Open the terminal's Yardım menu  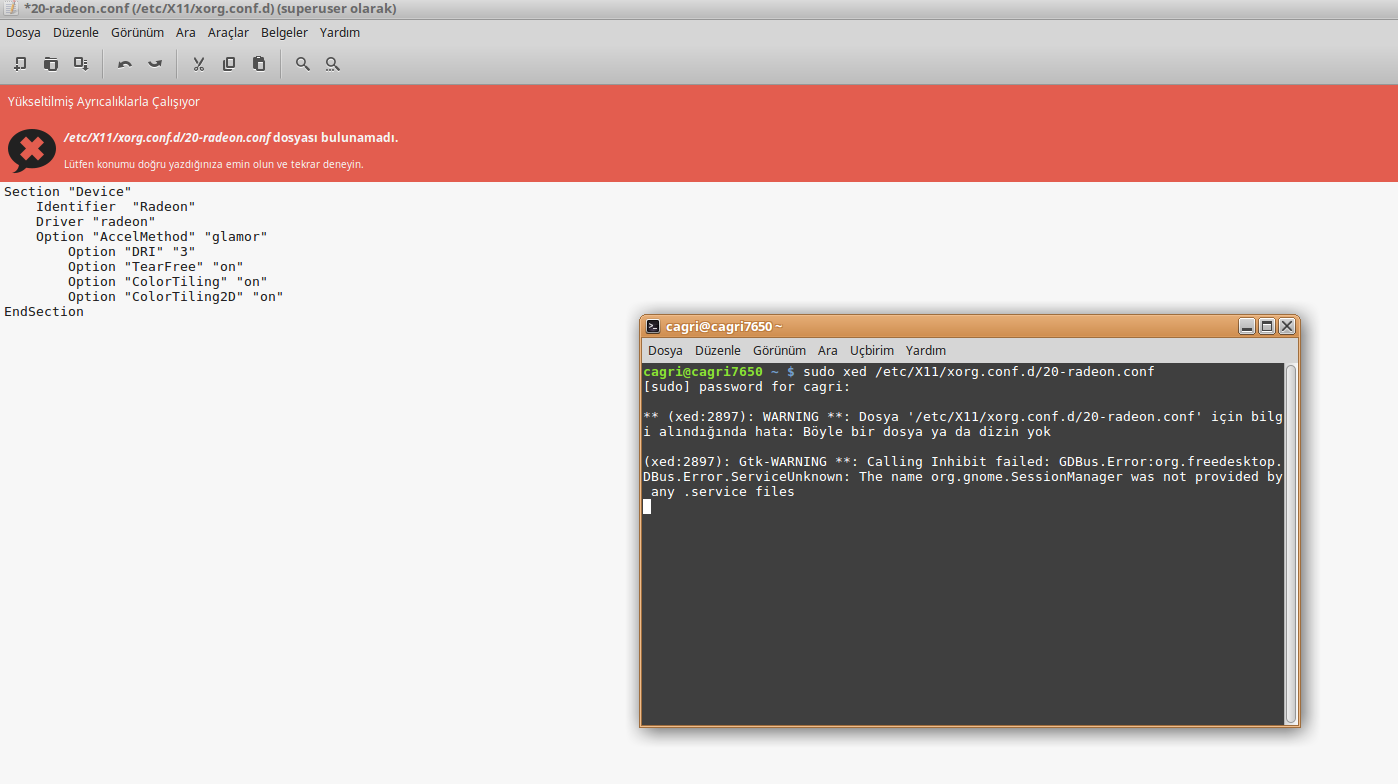click(926, 350)
